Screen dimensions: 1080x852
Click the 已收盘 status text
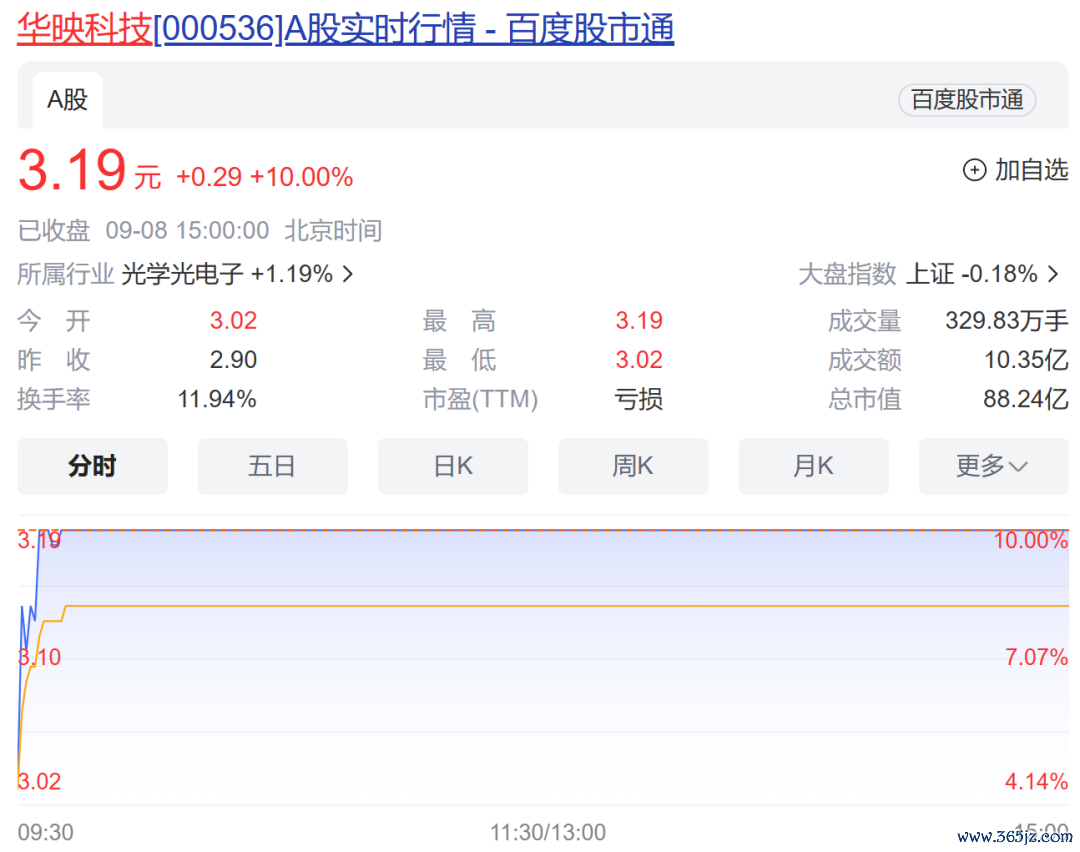[54, 231]
